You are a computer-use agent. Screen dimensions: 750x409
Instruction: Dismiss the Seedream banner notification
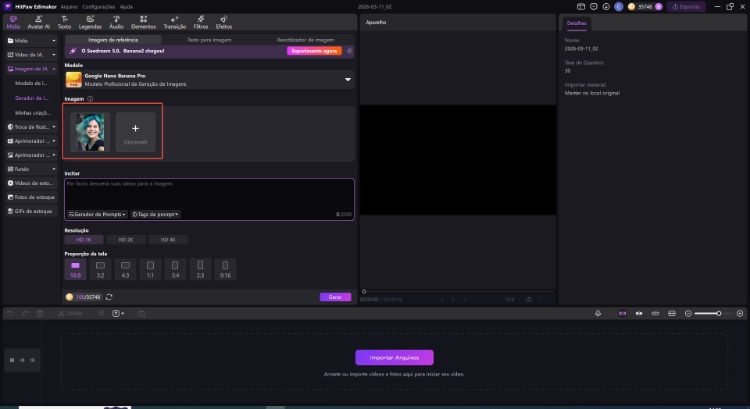coord(349,50)
